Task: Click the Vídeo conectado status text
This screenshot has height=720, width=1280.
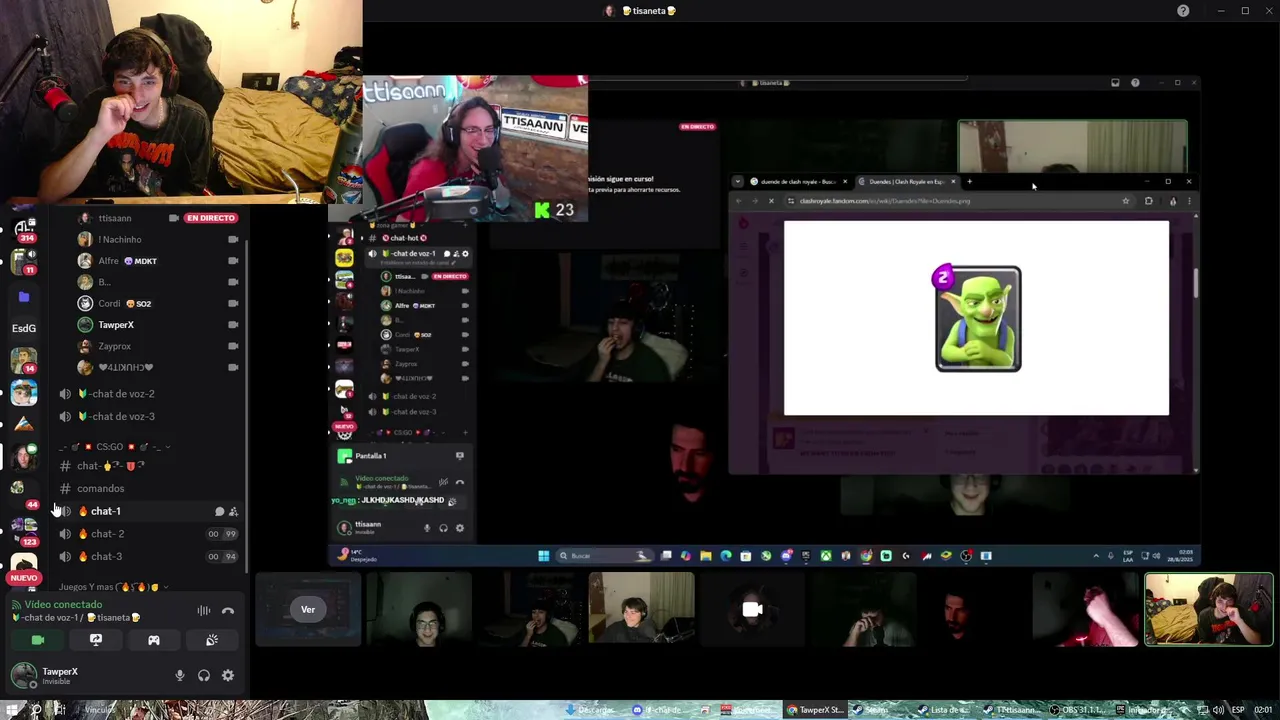Action: pos(63,604)
